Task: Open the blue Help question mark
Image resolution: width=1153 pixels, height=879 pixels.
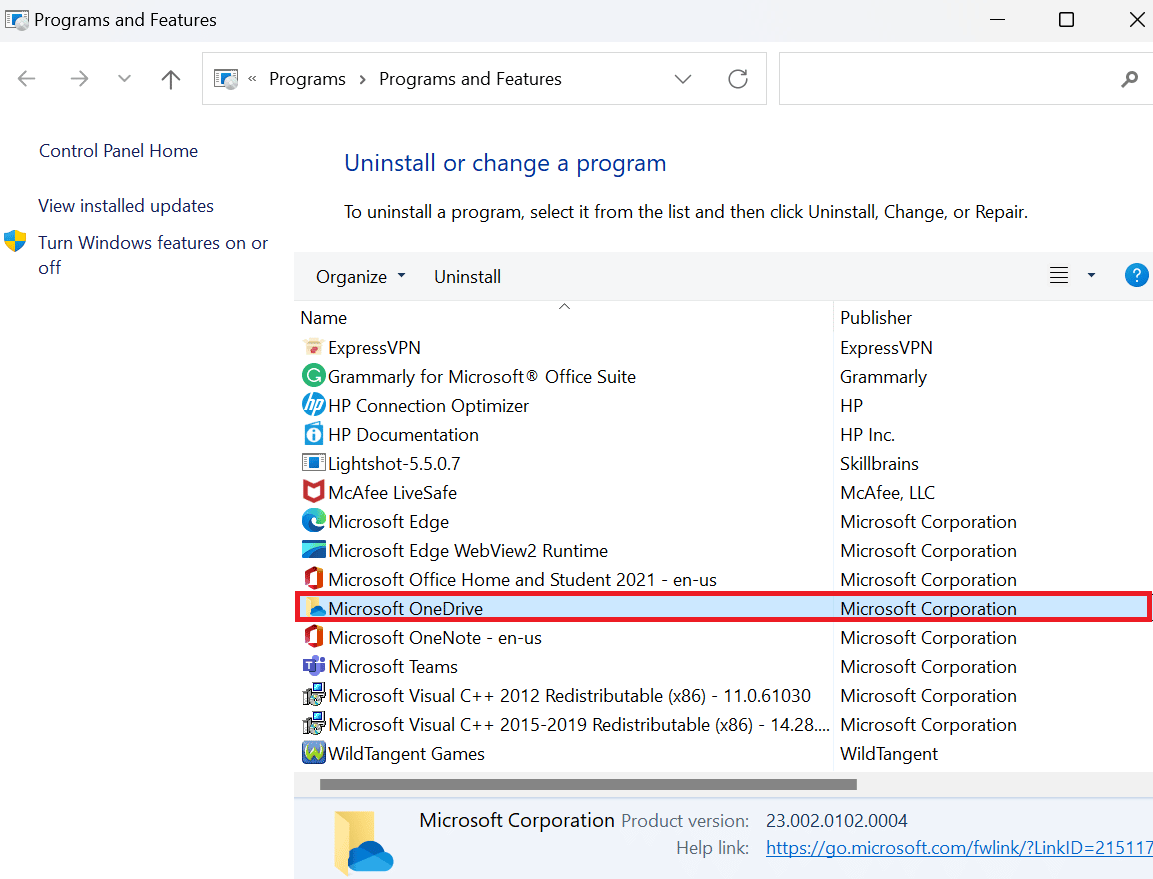Action: (x=1136, y=276)
